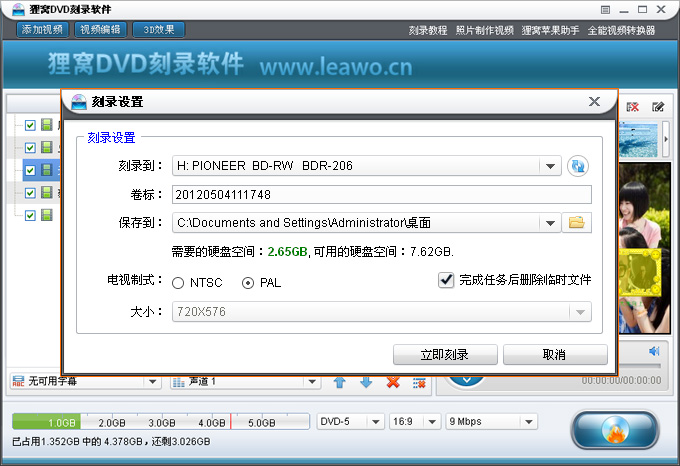Click the red X delete icon

(x=393, y=382)
